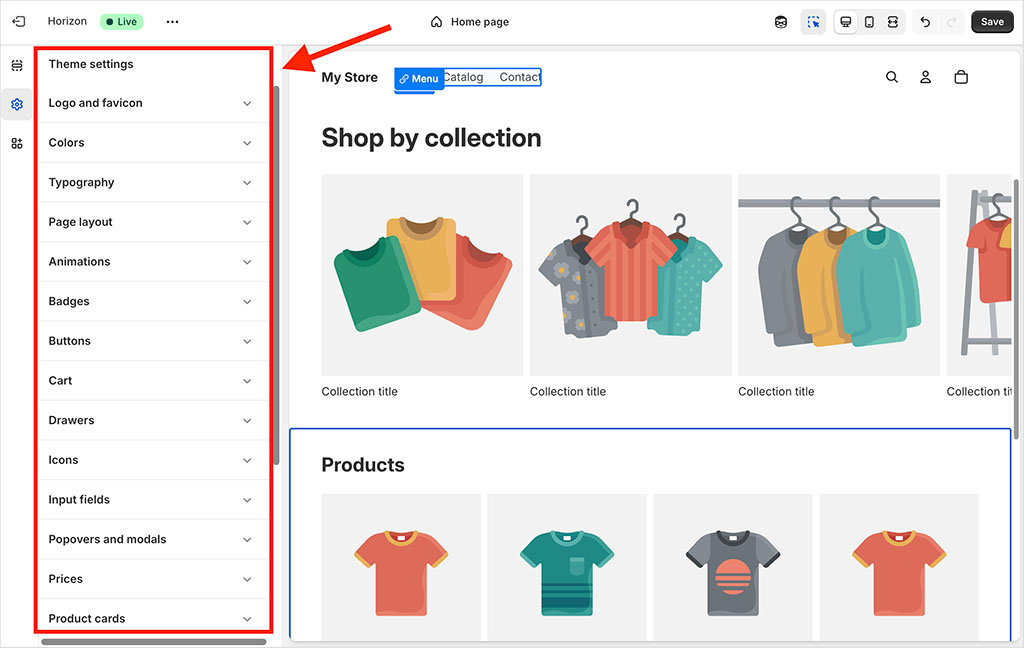Click the first Collection title link
Screen dimensions: 1024x648
point(359,391)
